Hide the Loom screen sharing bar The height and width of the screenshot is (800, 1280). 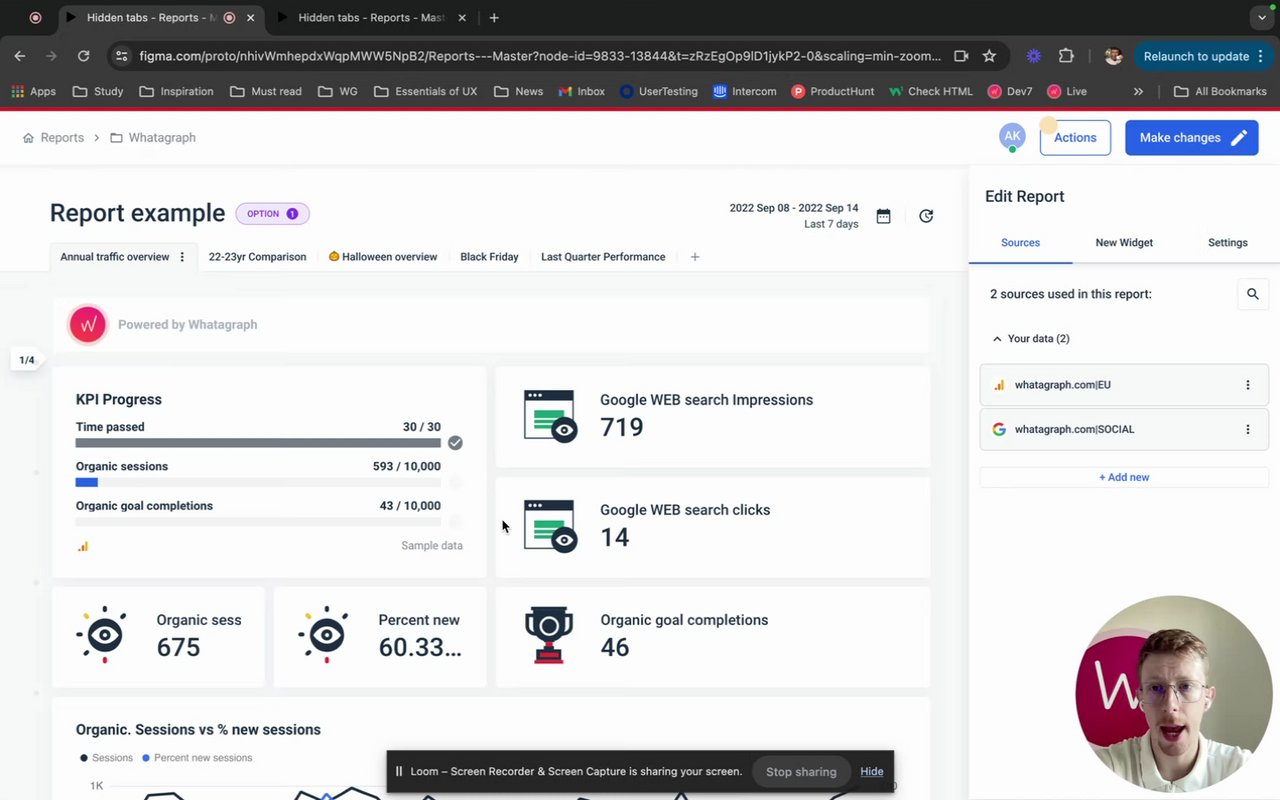click(872, 772)
